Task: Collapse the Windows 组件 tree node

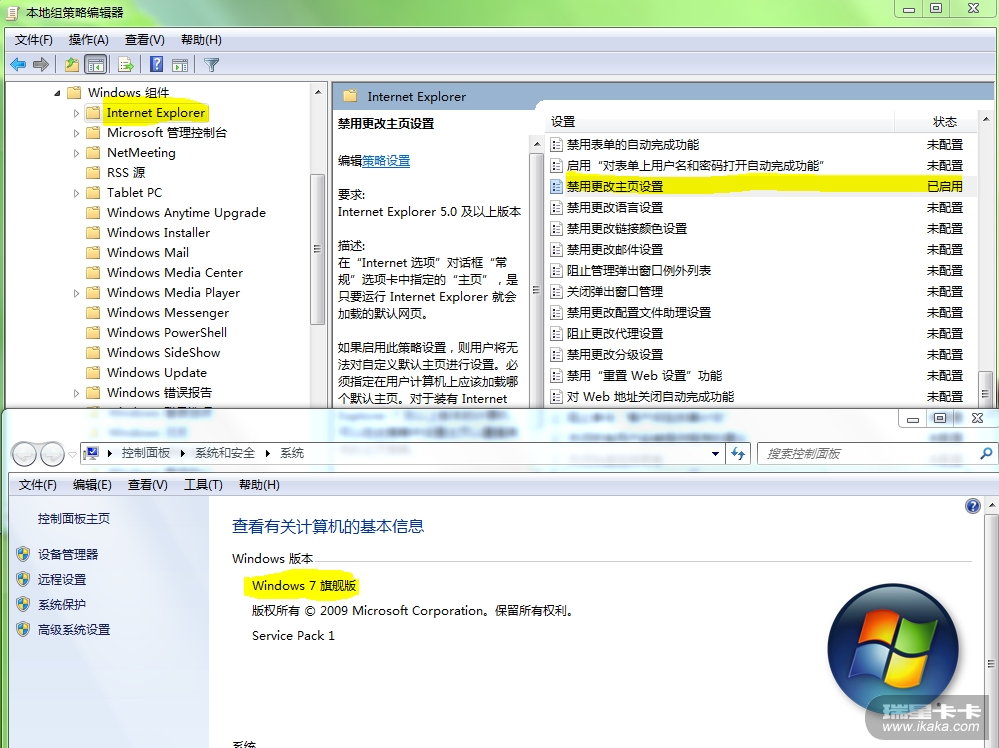Action: pos(57,93)
